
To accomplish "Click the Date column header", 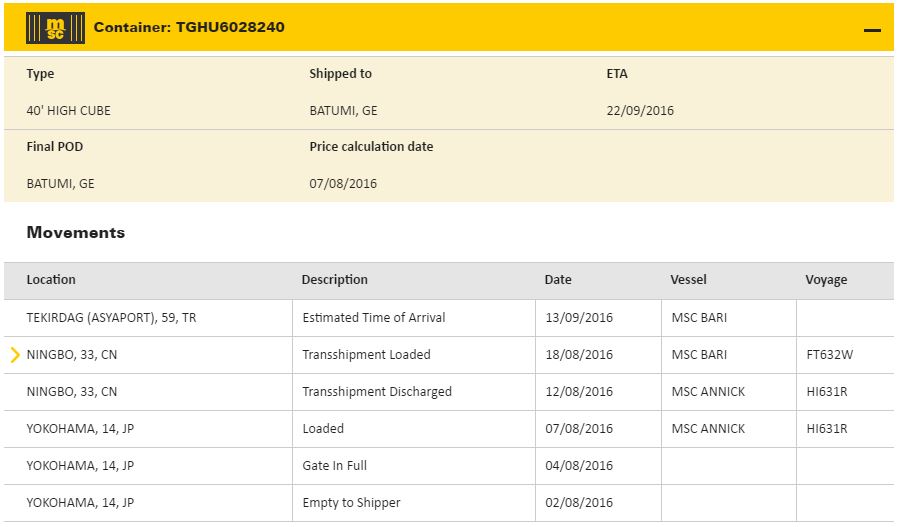I will pos(558,280).
